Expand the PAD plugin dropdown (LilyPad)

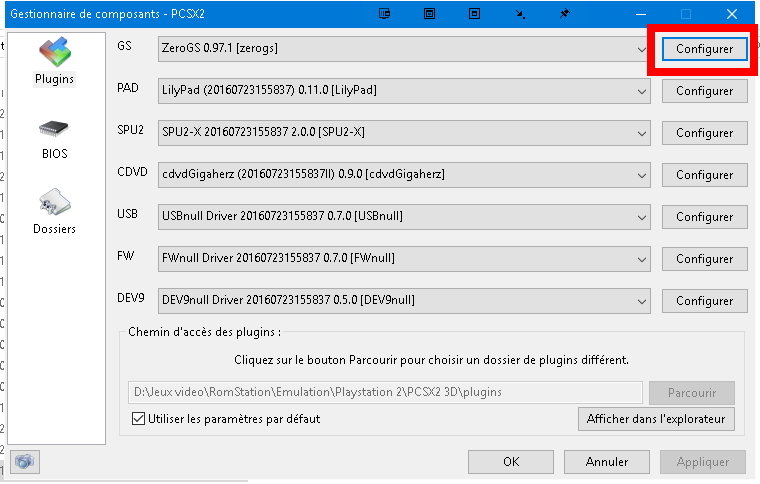point(404,91)
